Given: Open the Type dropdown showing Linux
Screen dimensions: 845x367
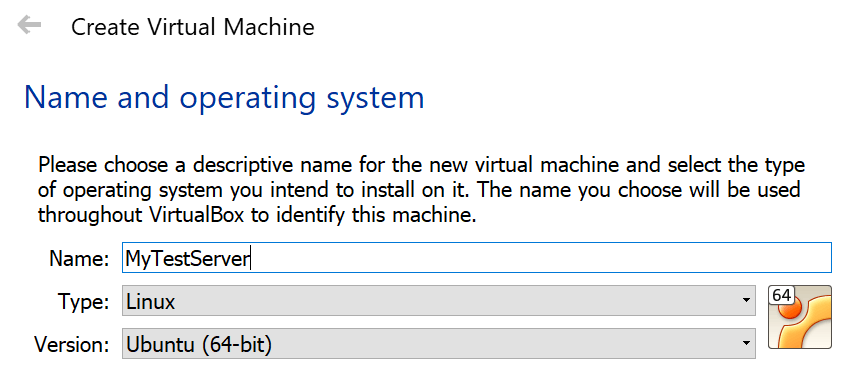Looking at the screenshot, I should tap(439, 301).
